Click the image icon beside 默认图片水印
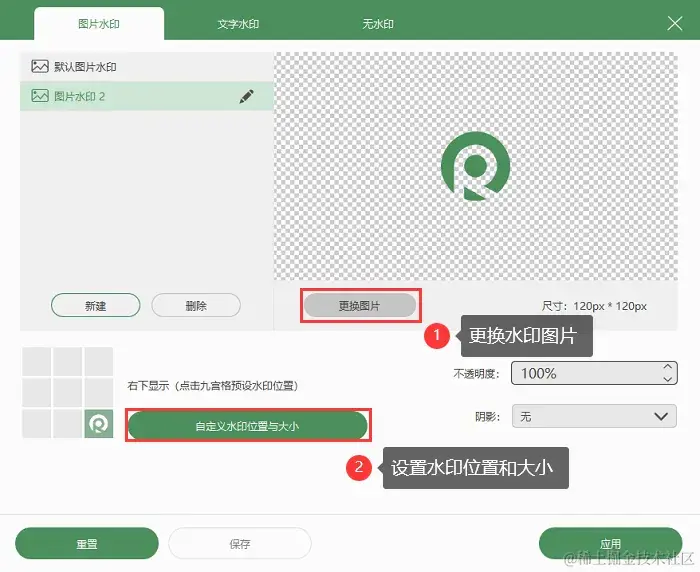Image resolution: width=700 pixels, height=572 pixels. click(40, 66)
